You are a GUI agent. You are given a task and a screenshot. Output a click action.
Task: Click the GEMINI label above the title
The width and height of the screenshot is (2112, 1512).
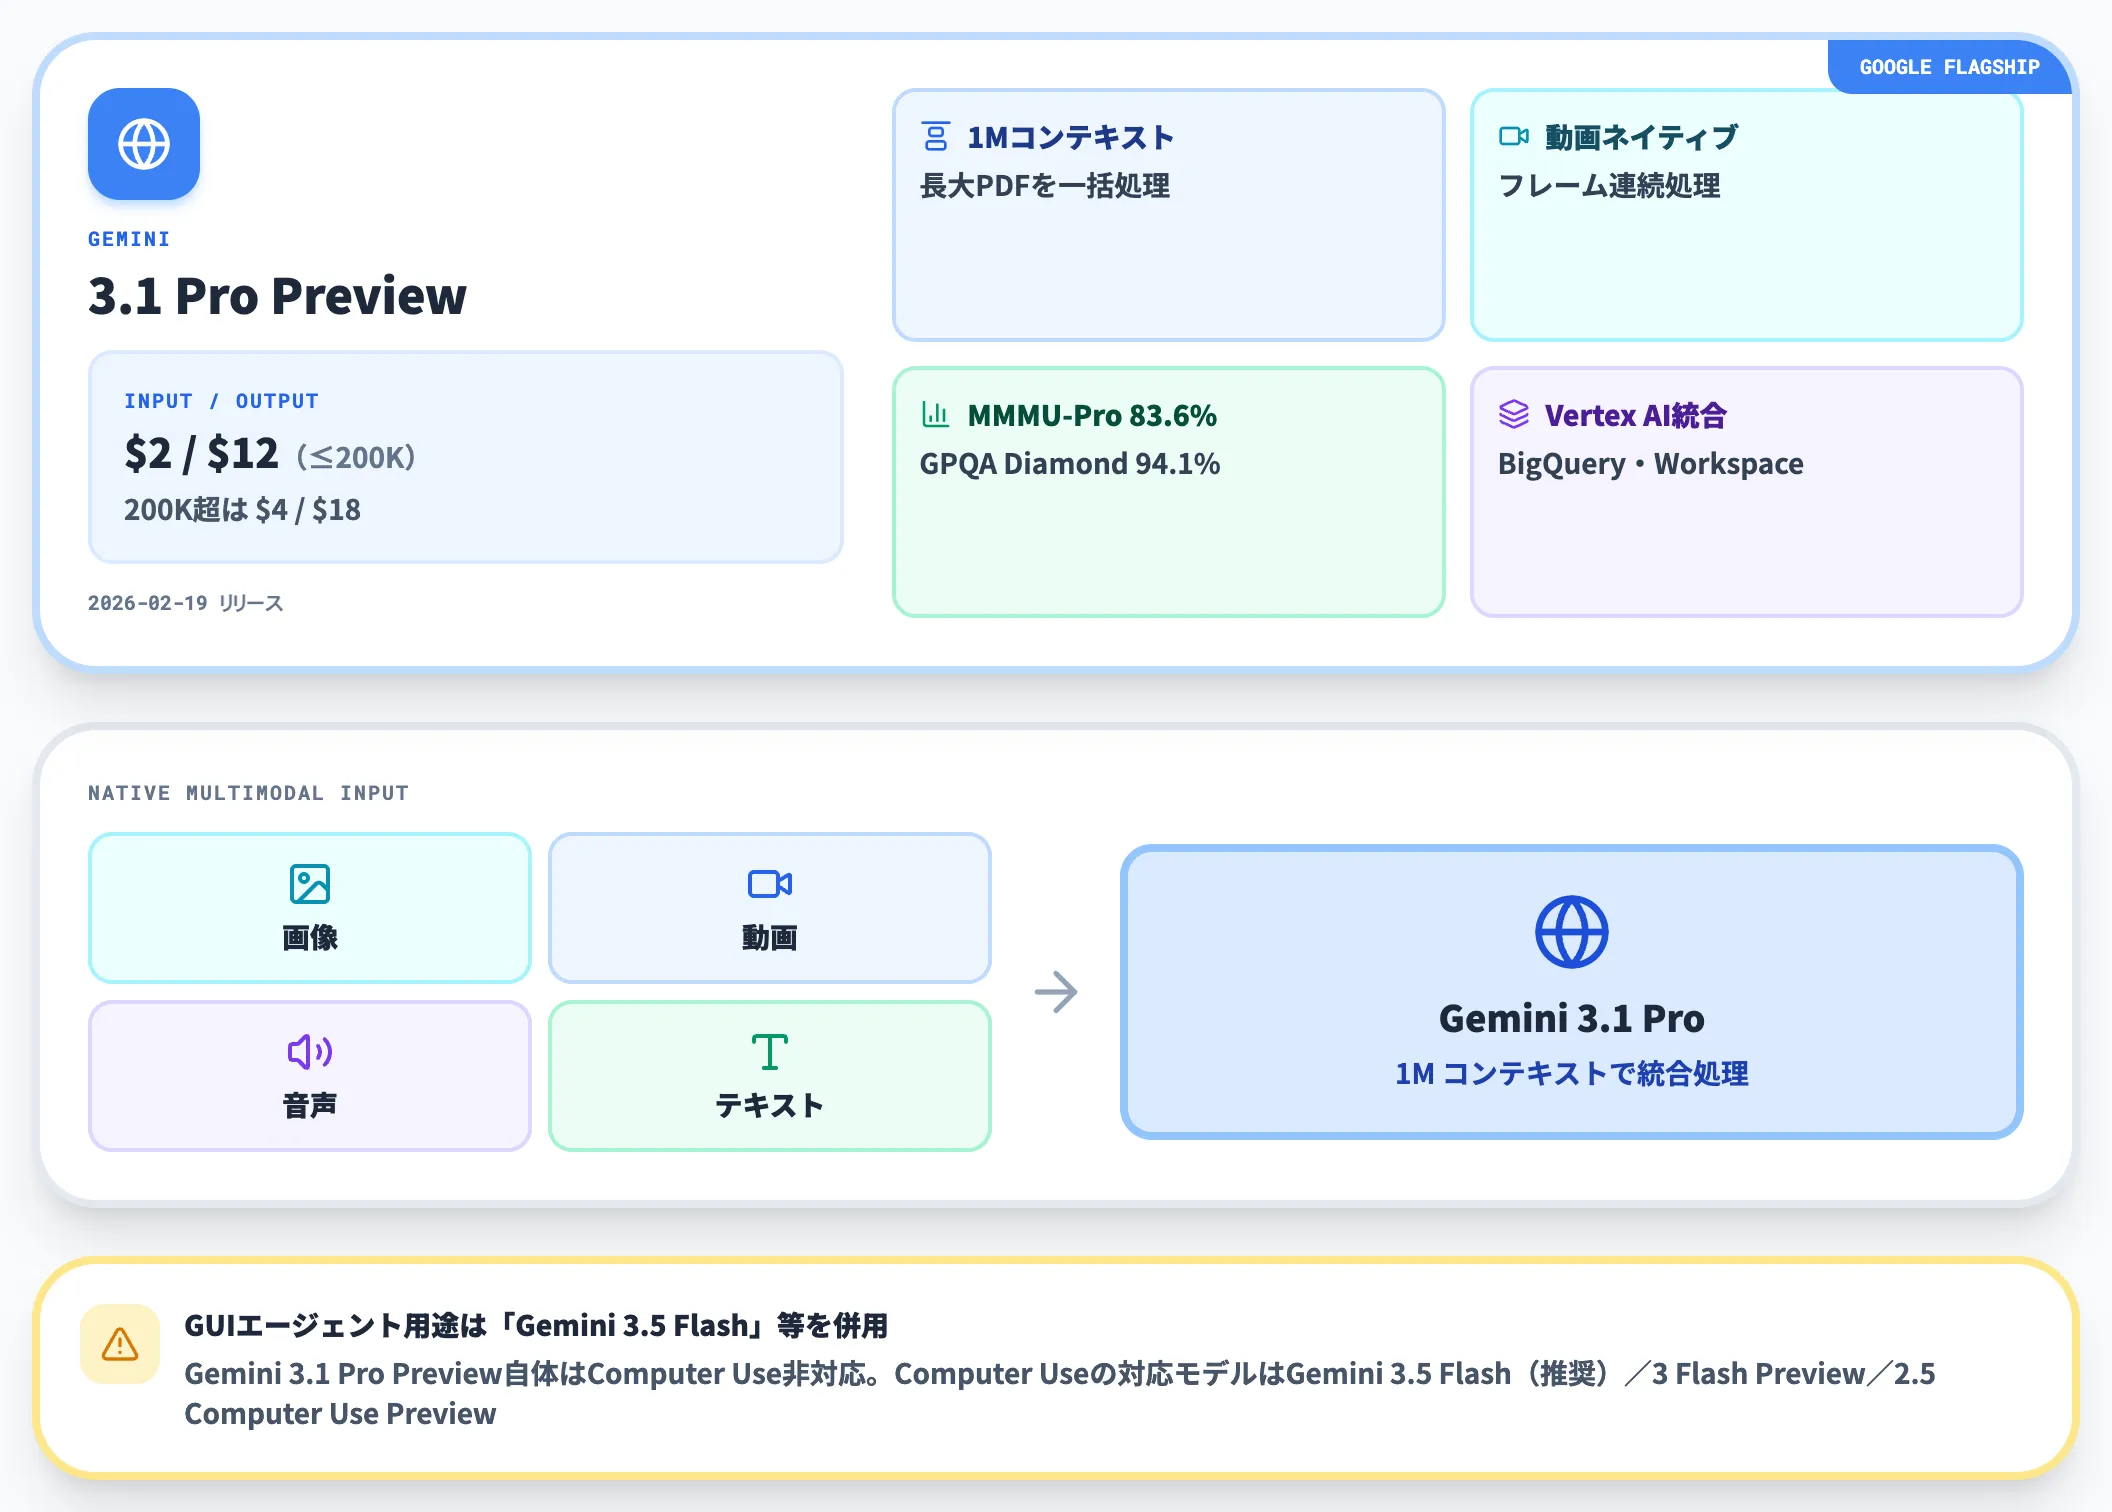[x=129, y=239]
